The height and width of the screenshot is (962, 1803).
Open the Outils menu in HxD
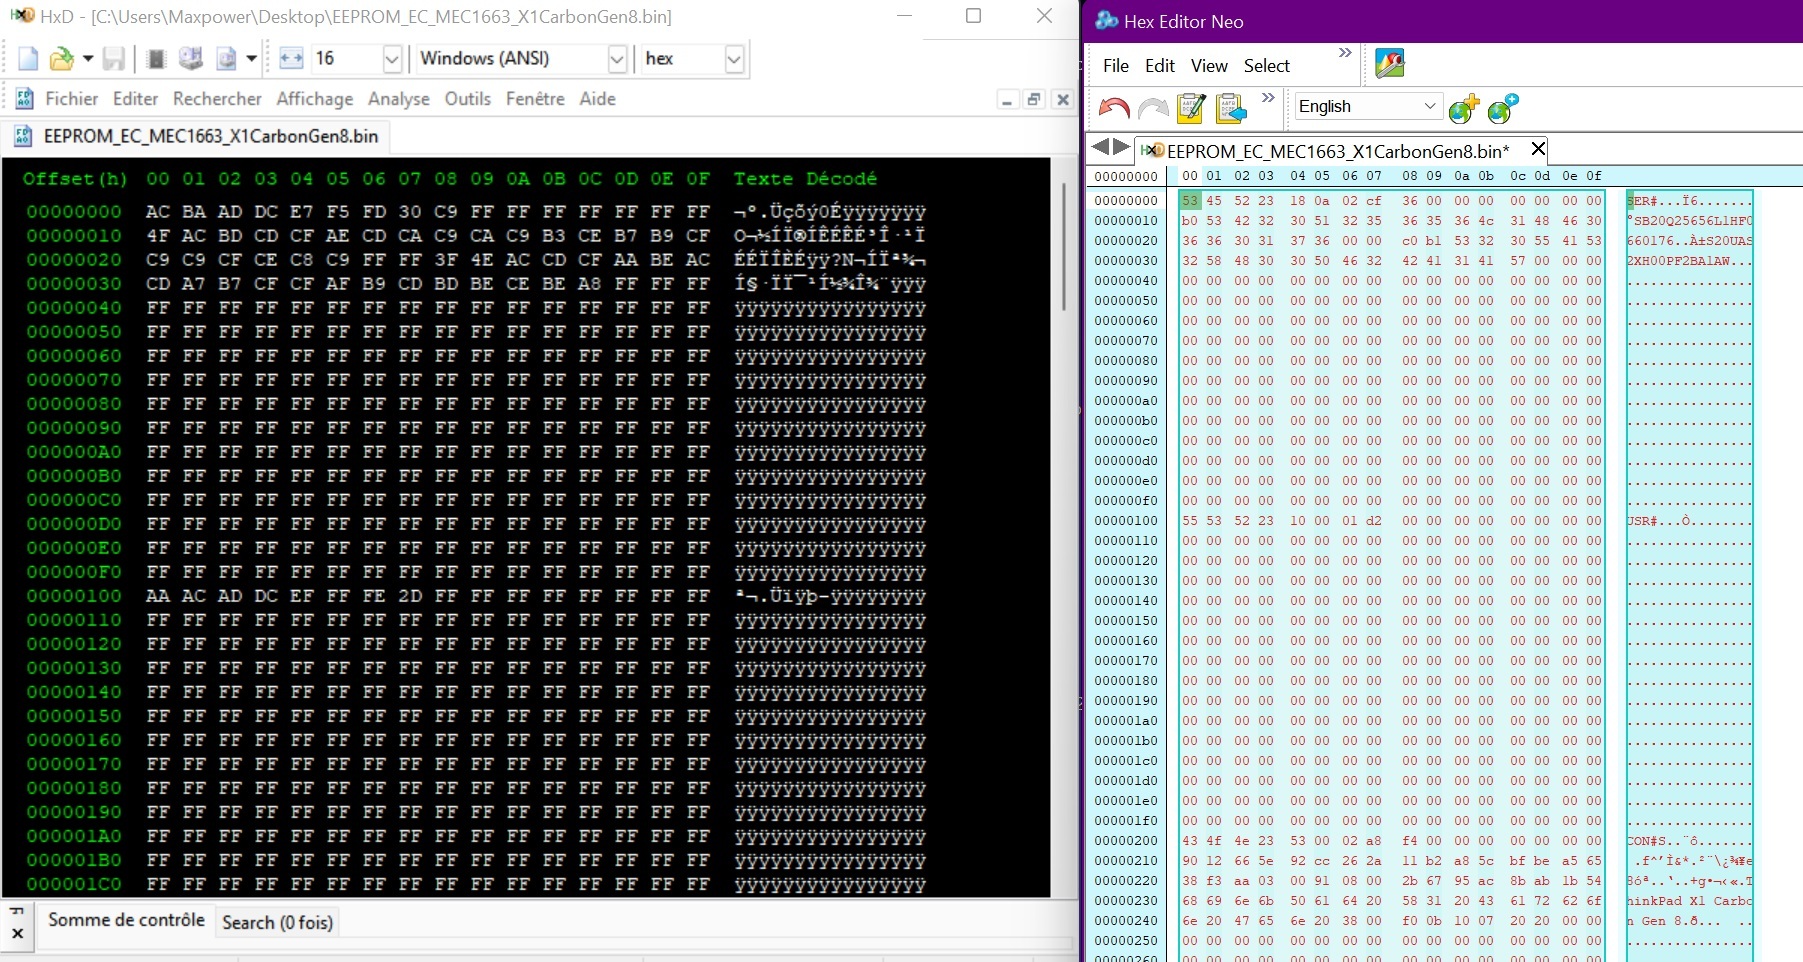pos(468,98)
